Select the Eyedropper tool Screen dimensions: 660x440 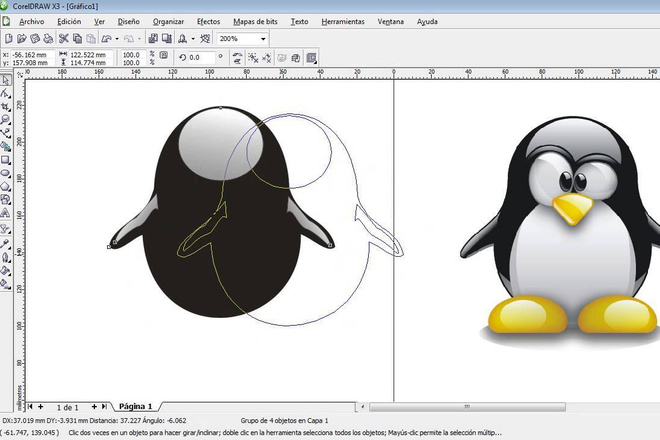tap(5, 243)
